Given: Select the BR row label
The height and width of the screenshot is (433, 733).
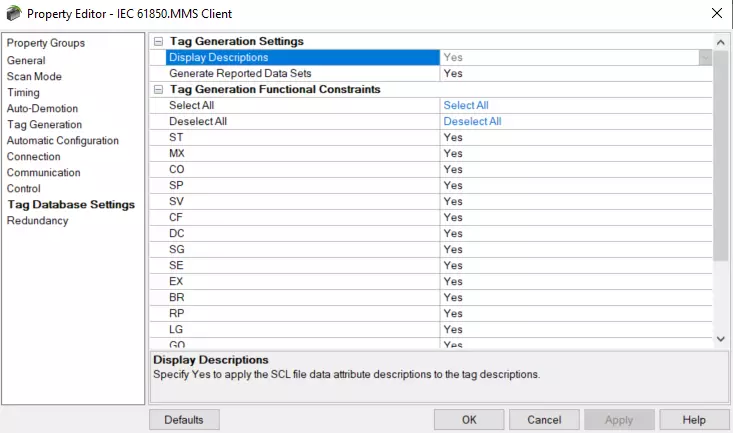Looking at the screenshot, I should point(177,297).
